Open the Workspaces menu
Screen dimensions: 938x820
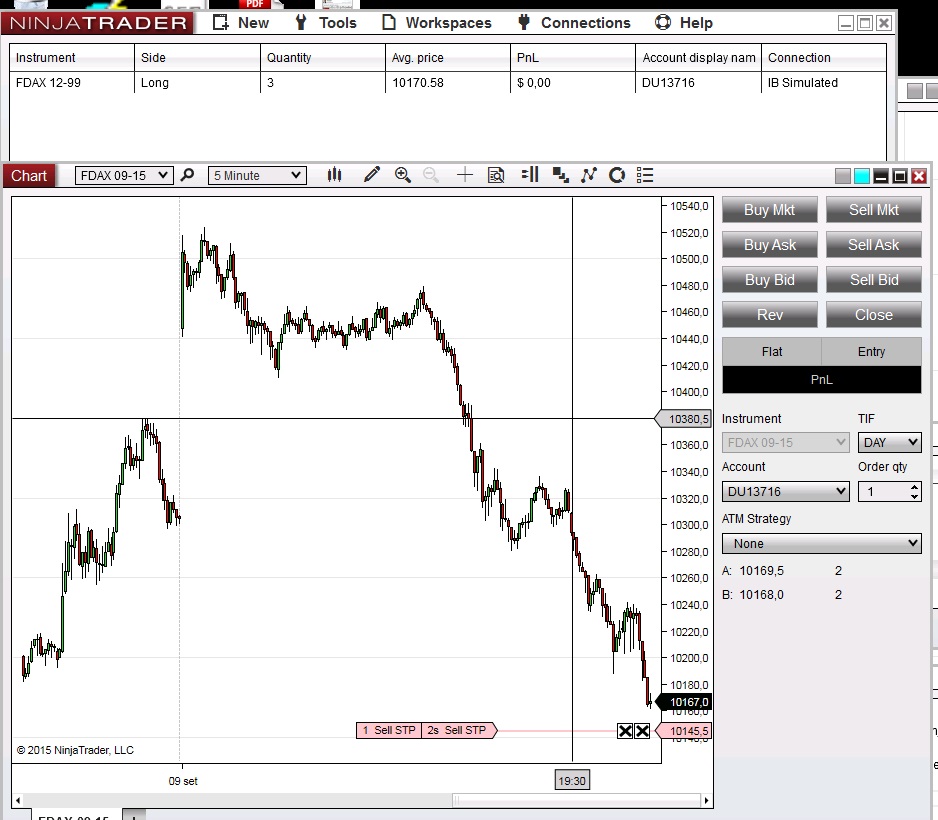pyautogui.click(x=437, y=23)
